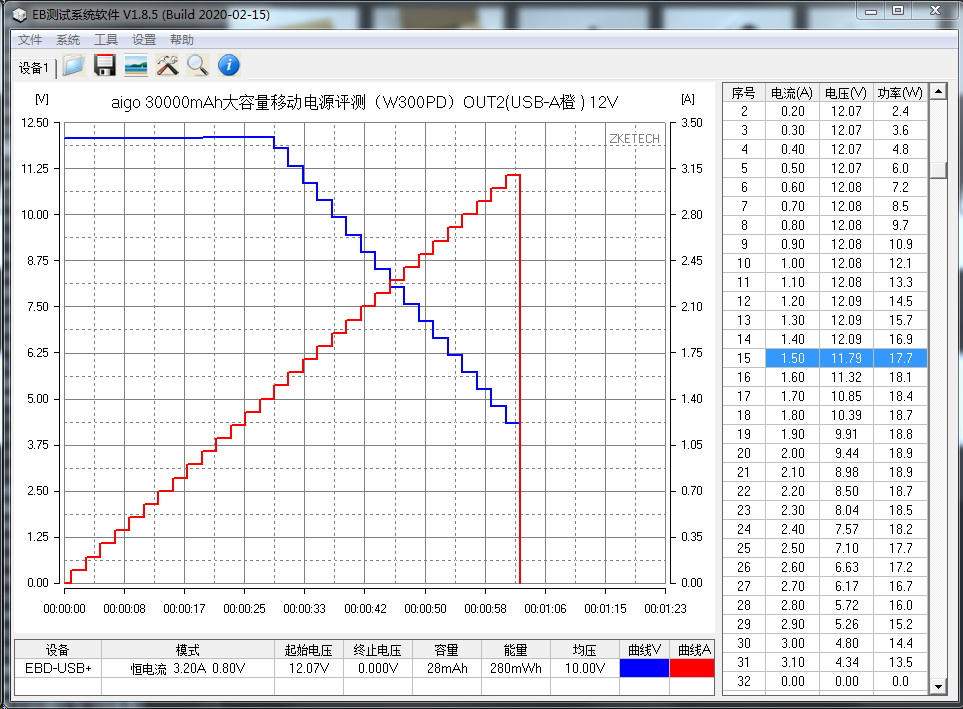Click current value 1.00 in row 10
The width and height of the screenshot is (963, 709).
pyautogui.click(x=792, y=264)
